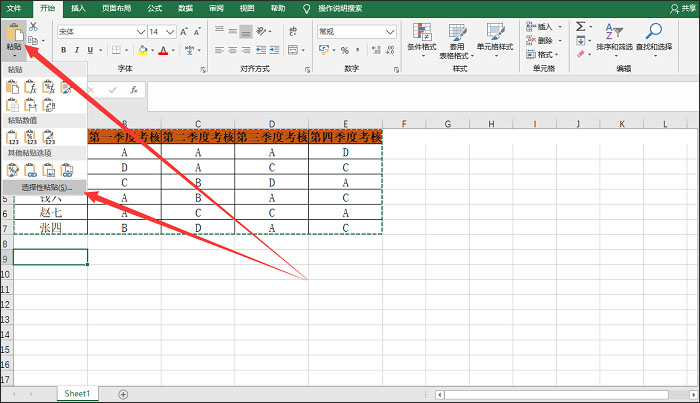The height and width of the screenshot is (403, 700).
Task: Choose Paste Values & Source Formatting
Action: (48, 137)
